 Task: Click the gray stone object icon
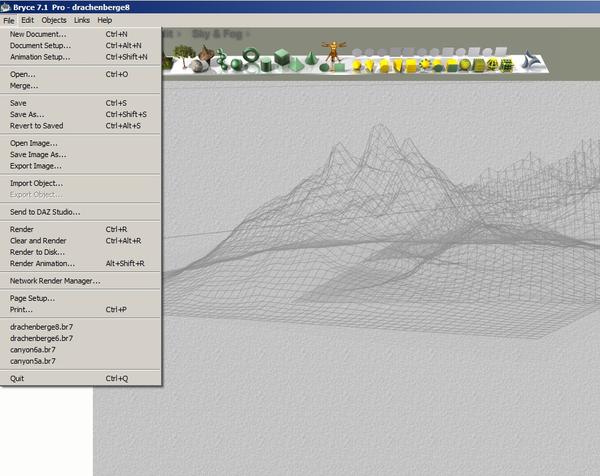coord(198,66)
